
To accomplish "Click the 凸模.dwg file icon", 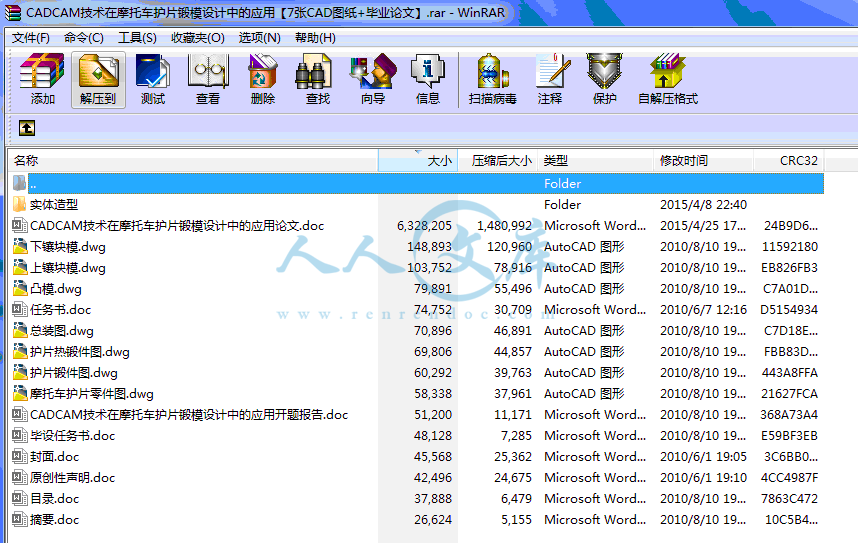I will (x=20, y=288).
